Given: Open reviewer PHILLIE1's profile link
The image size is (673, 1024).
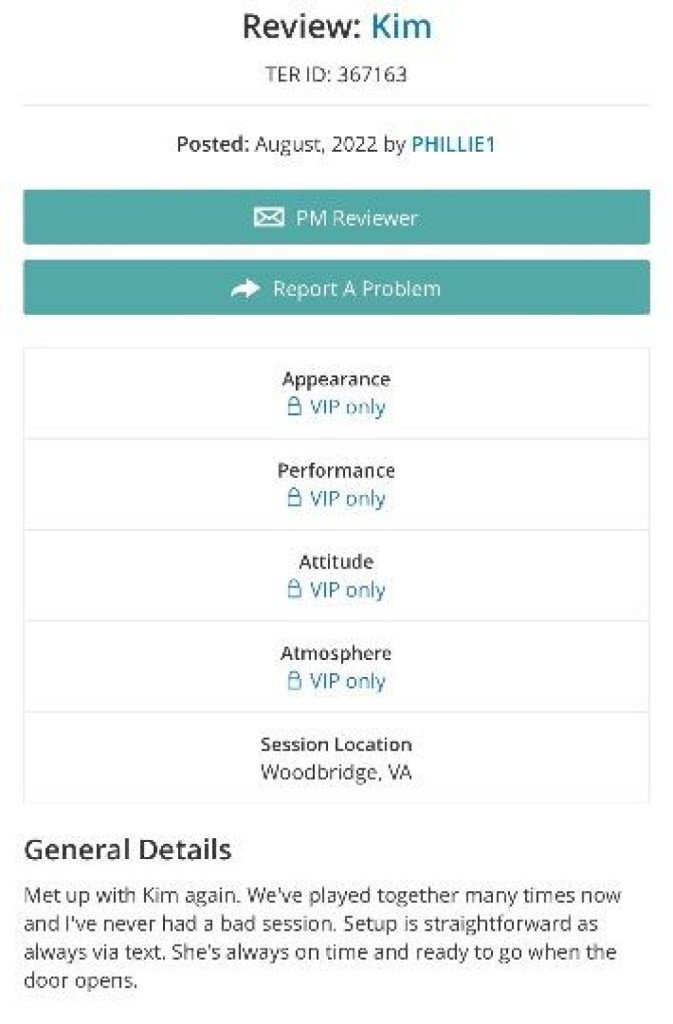Looking at the screenshot, I should pos(453,144).
